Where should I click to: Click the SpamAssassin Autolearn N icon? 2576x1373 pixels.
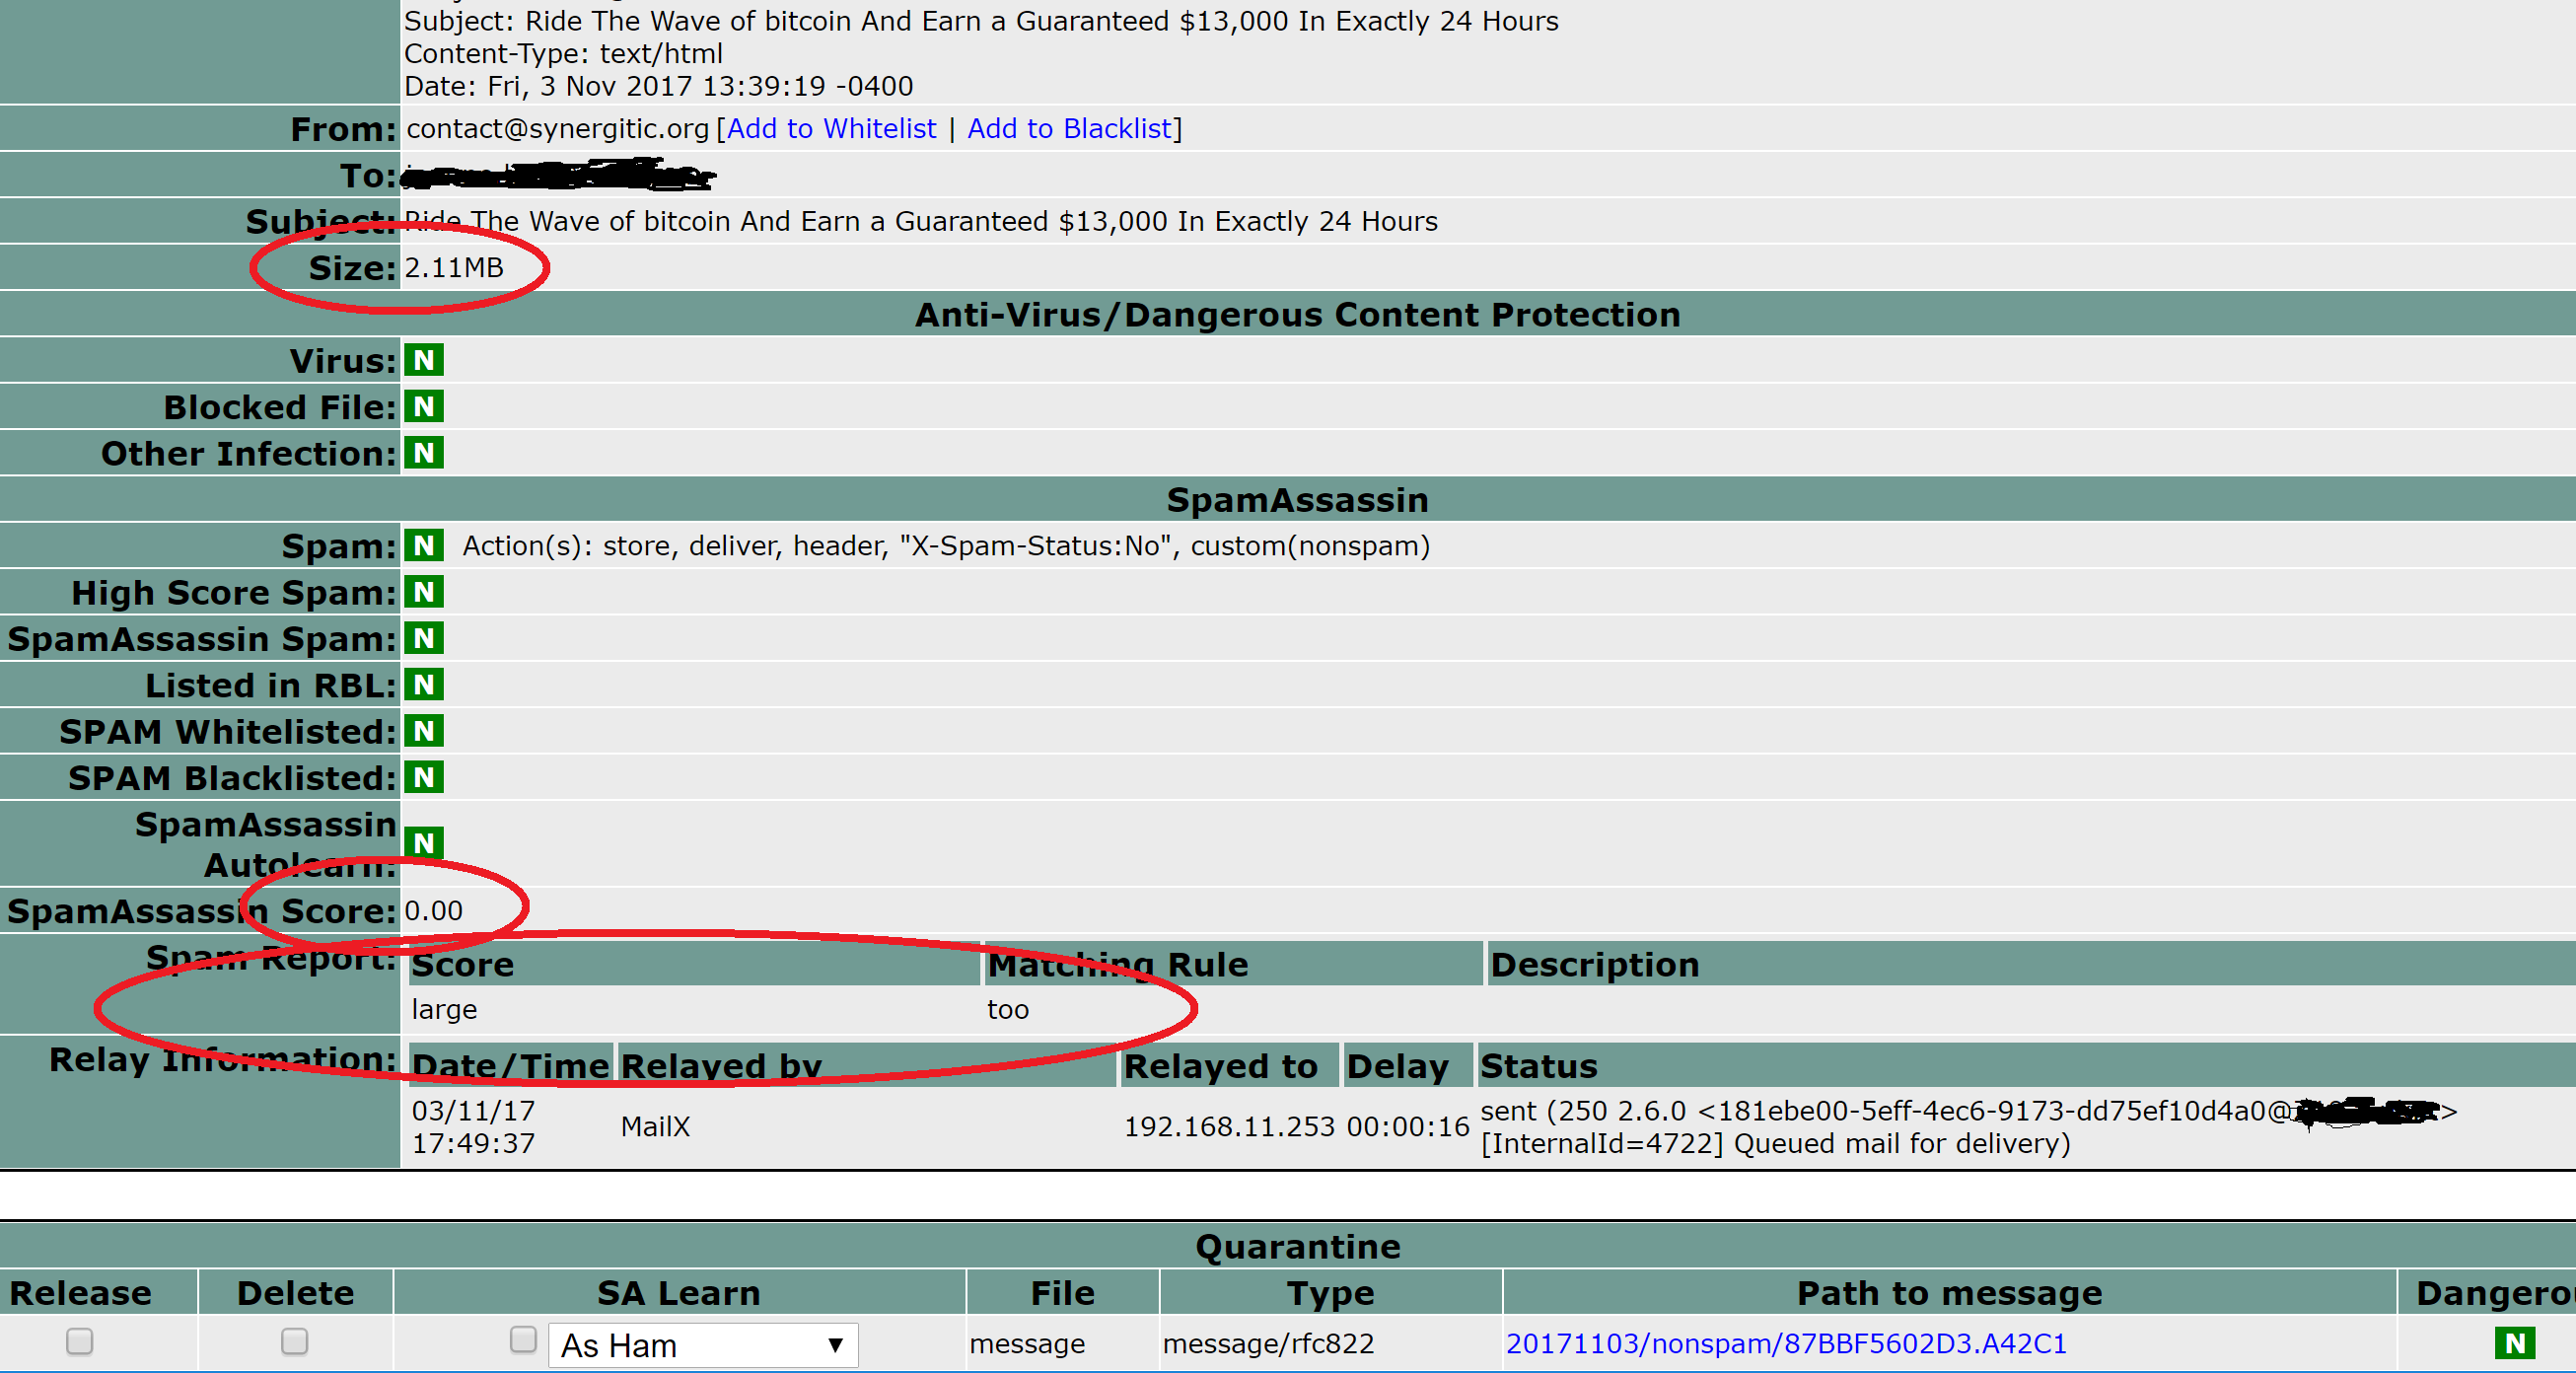pos(424,843)
